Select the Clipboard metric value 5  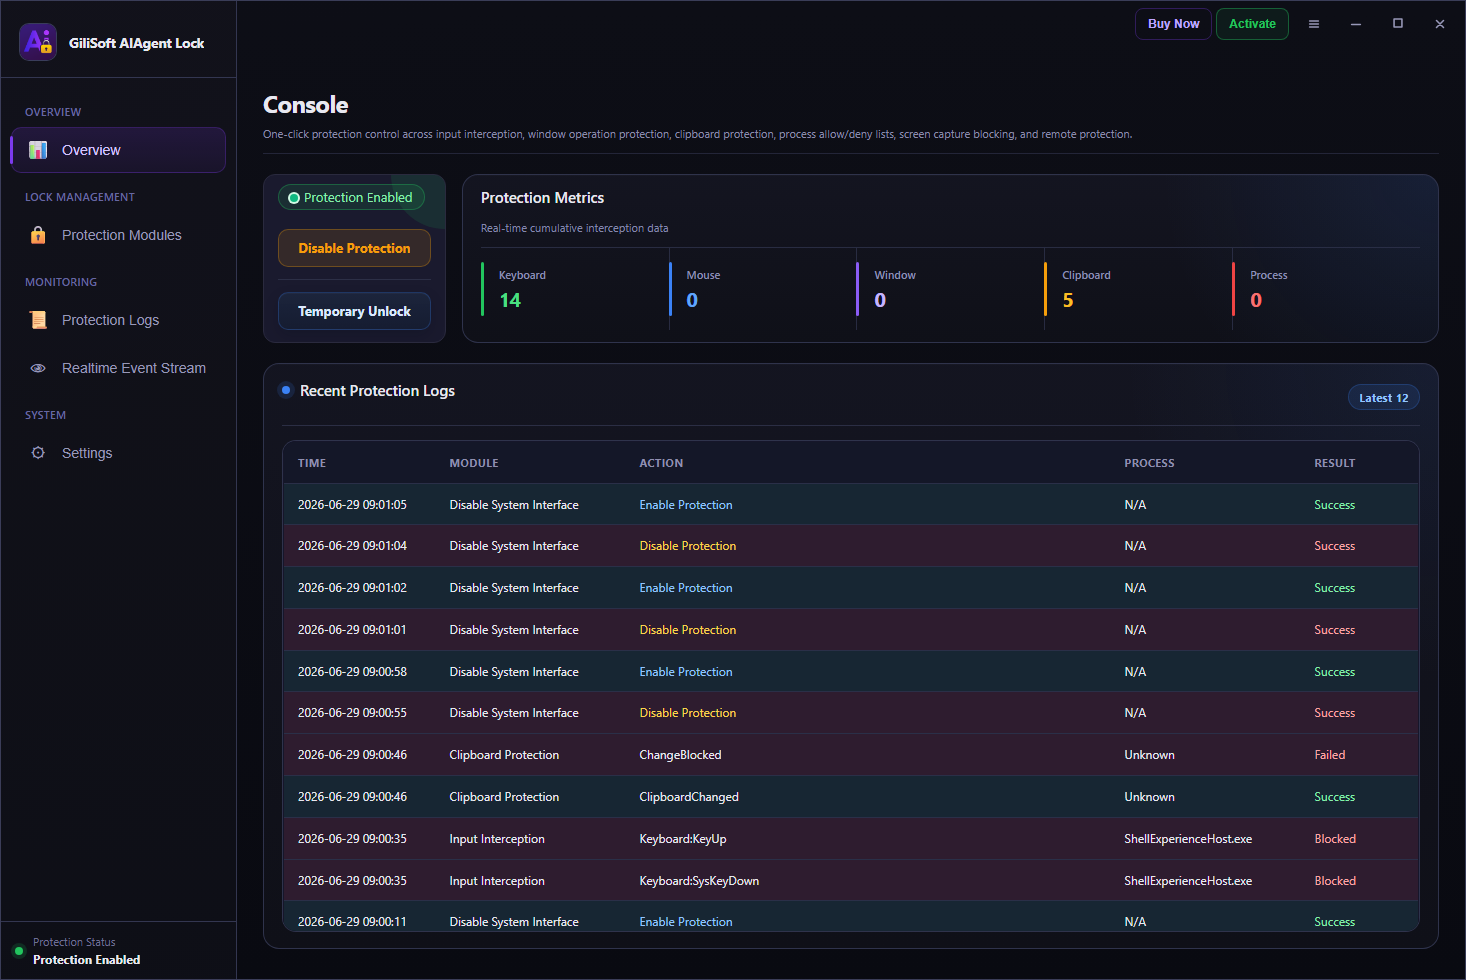pyautogui.click(x=1068, y=300)
